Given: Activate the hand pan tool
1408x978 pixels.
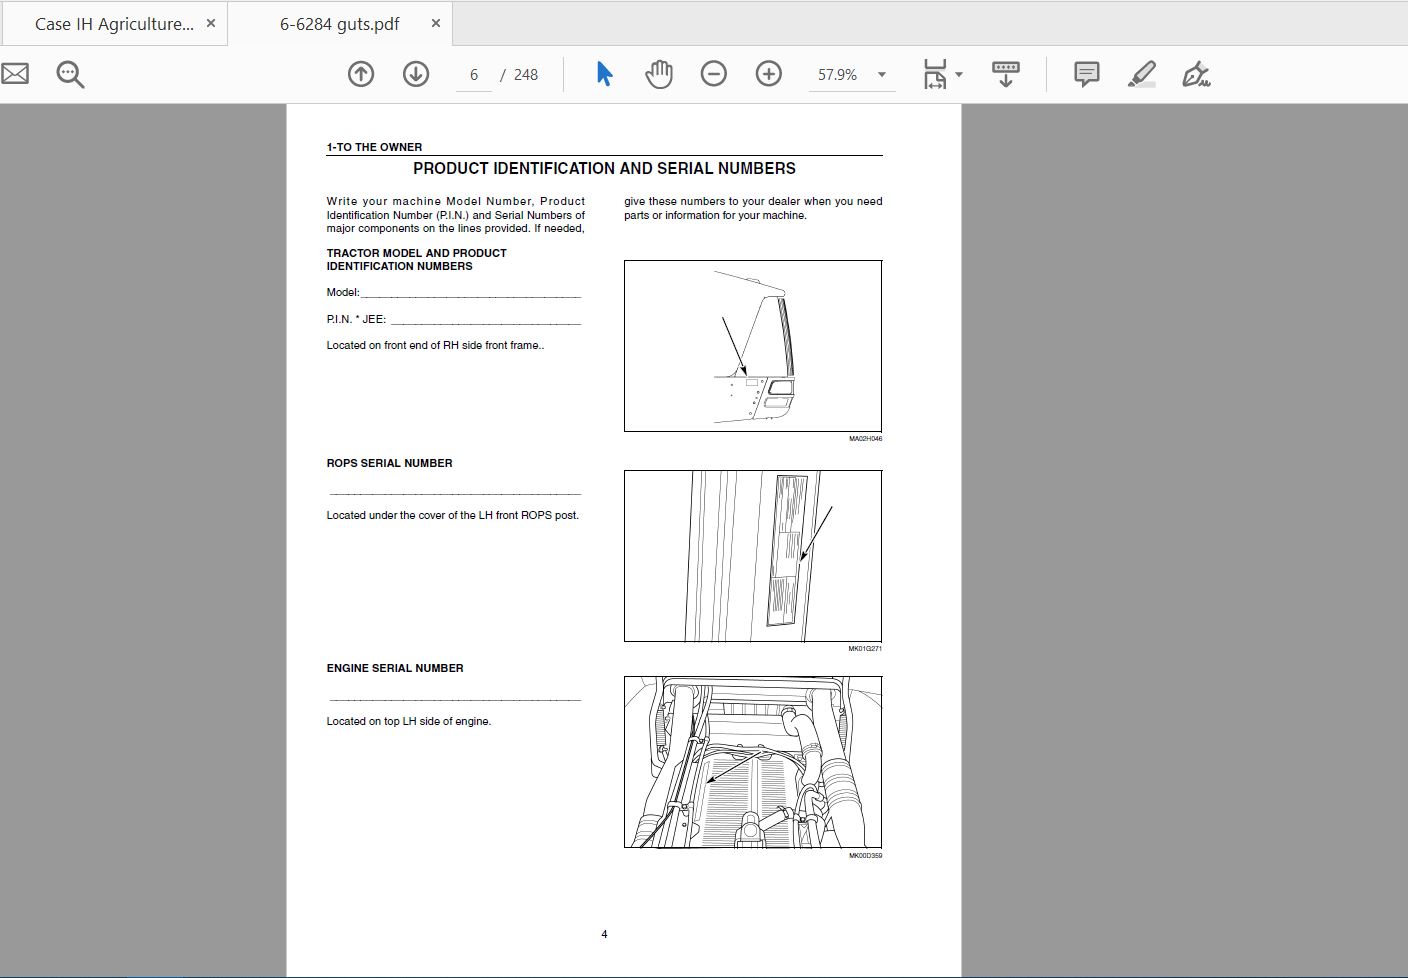Looking at the screenshot, I should pos(659,74).
